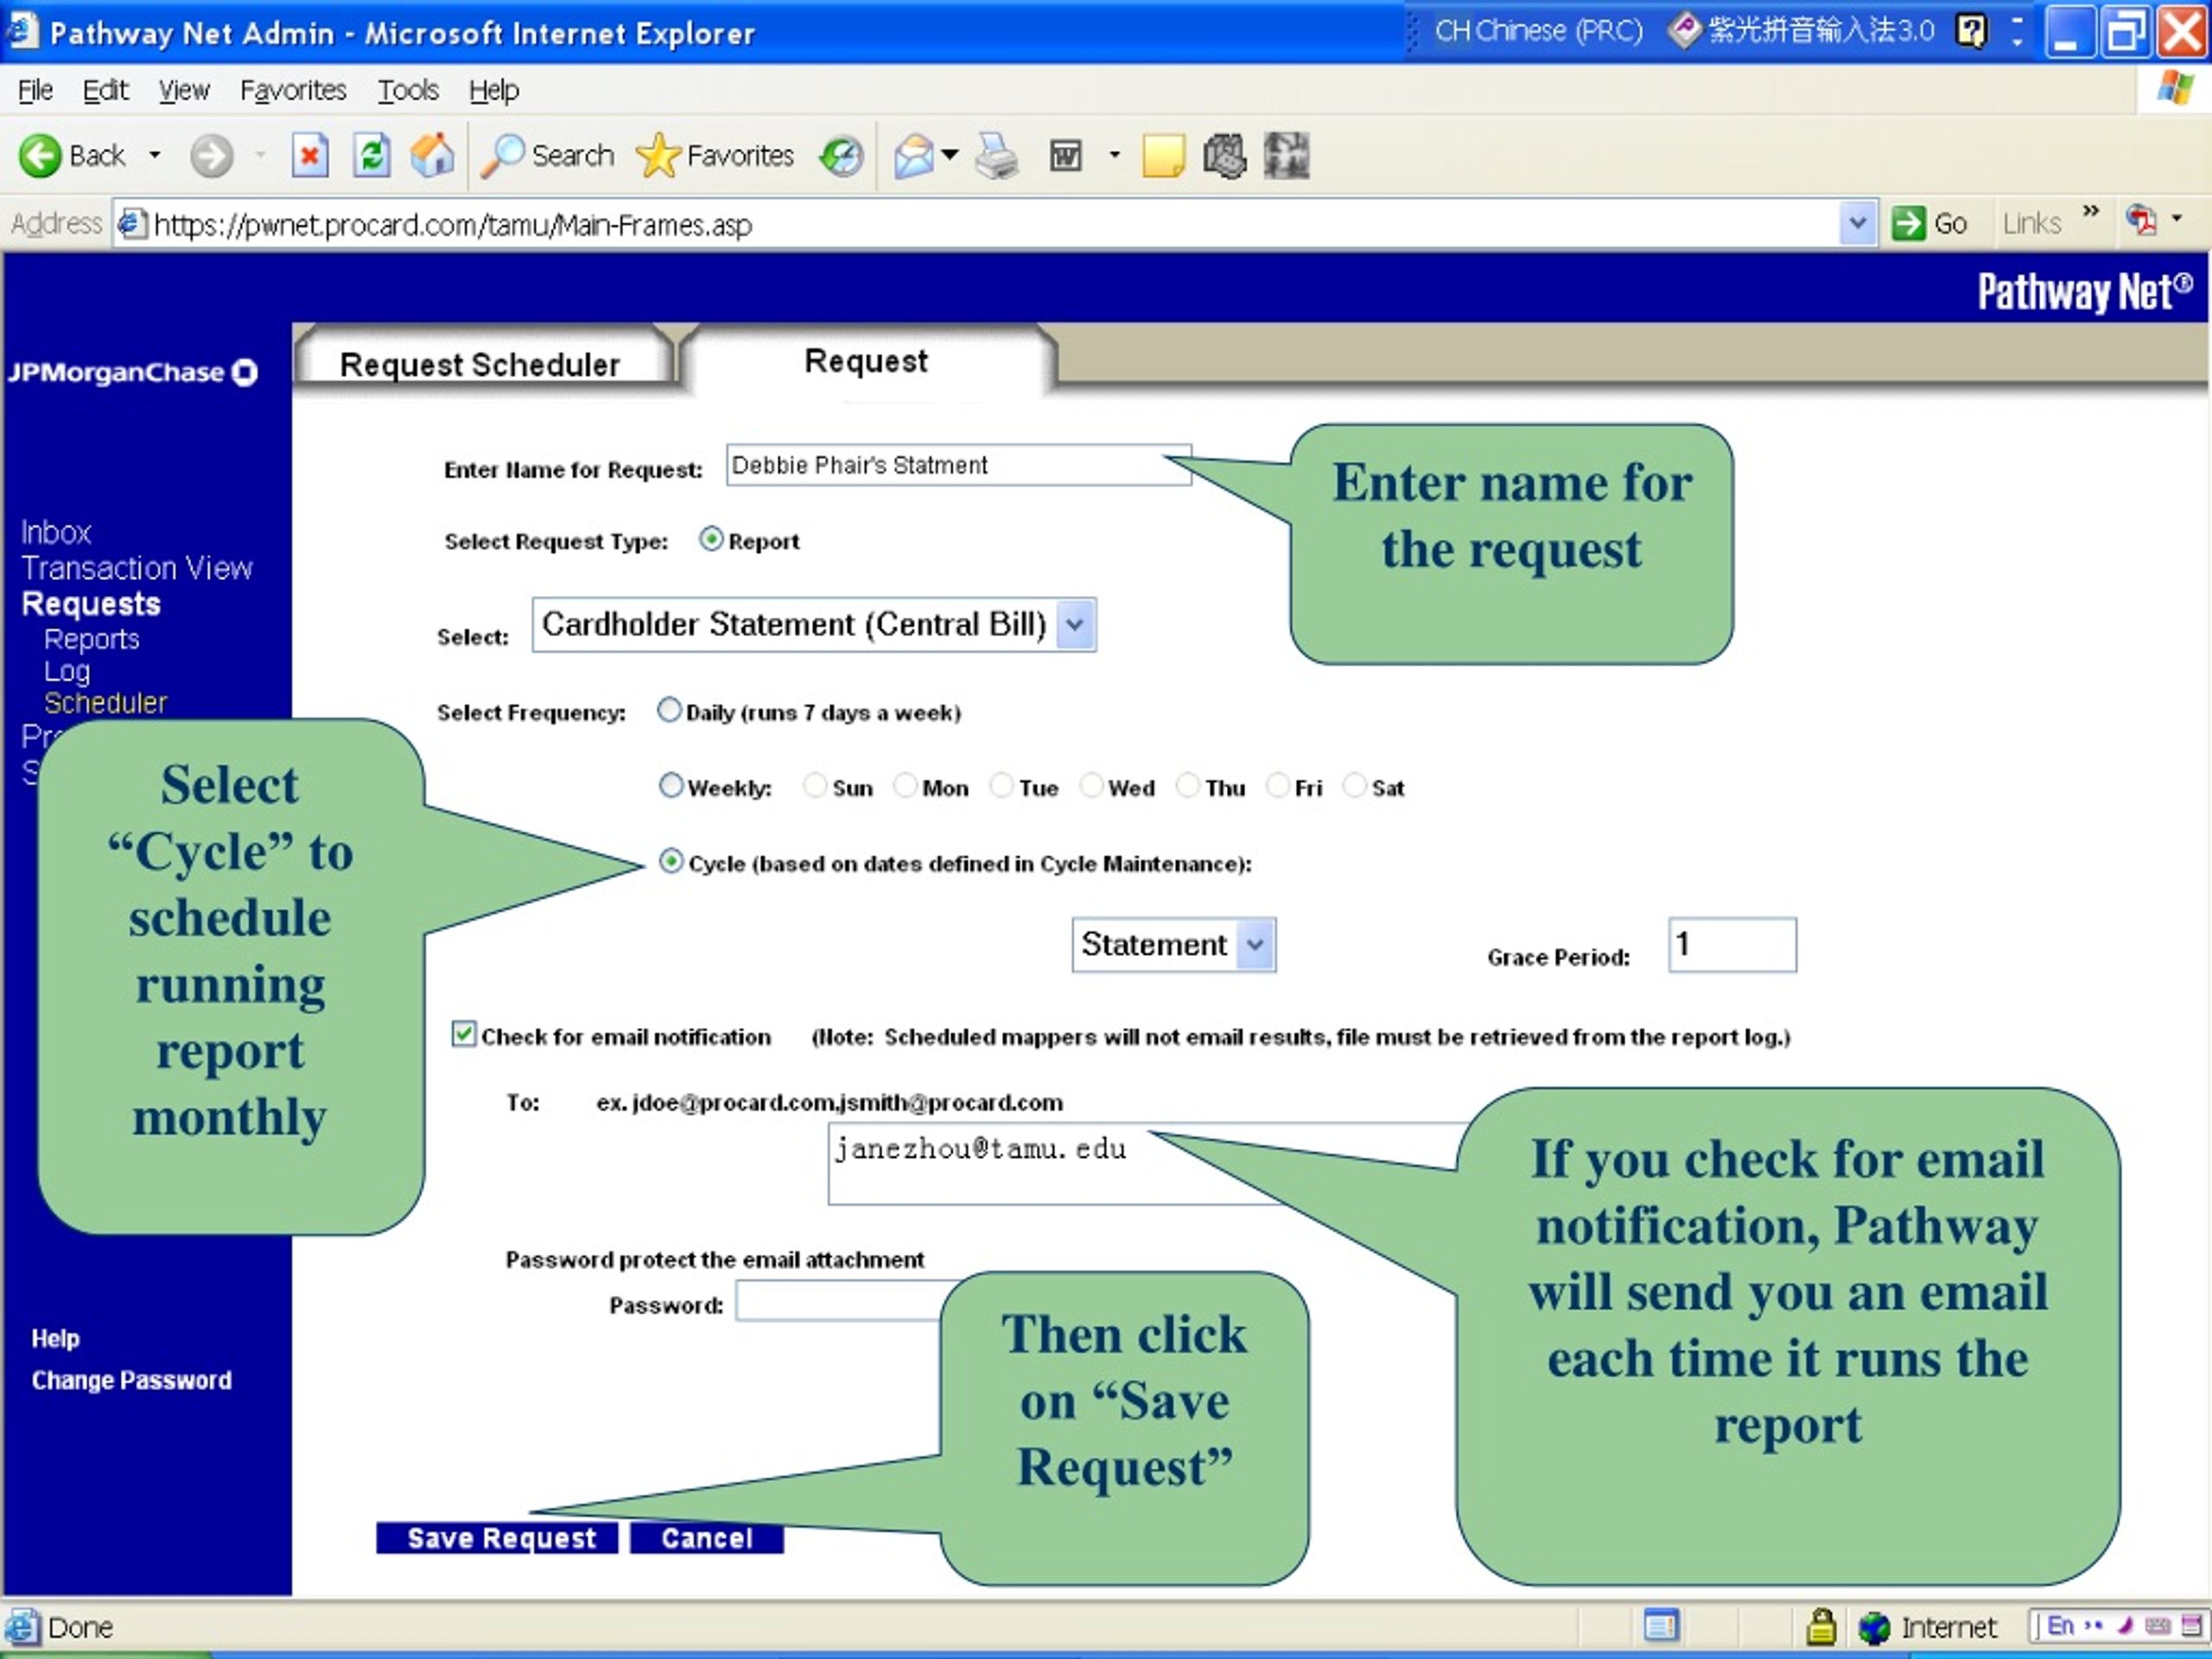Open the Scheduler link in sidebar
Image resolution: width=2212 pixels, height=1659 pixels.
[x=105, y=703]
